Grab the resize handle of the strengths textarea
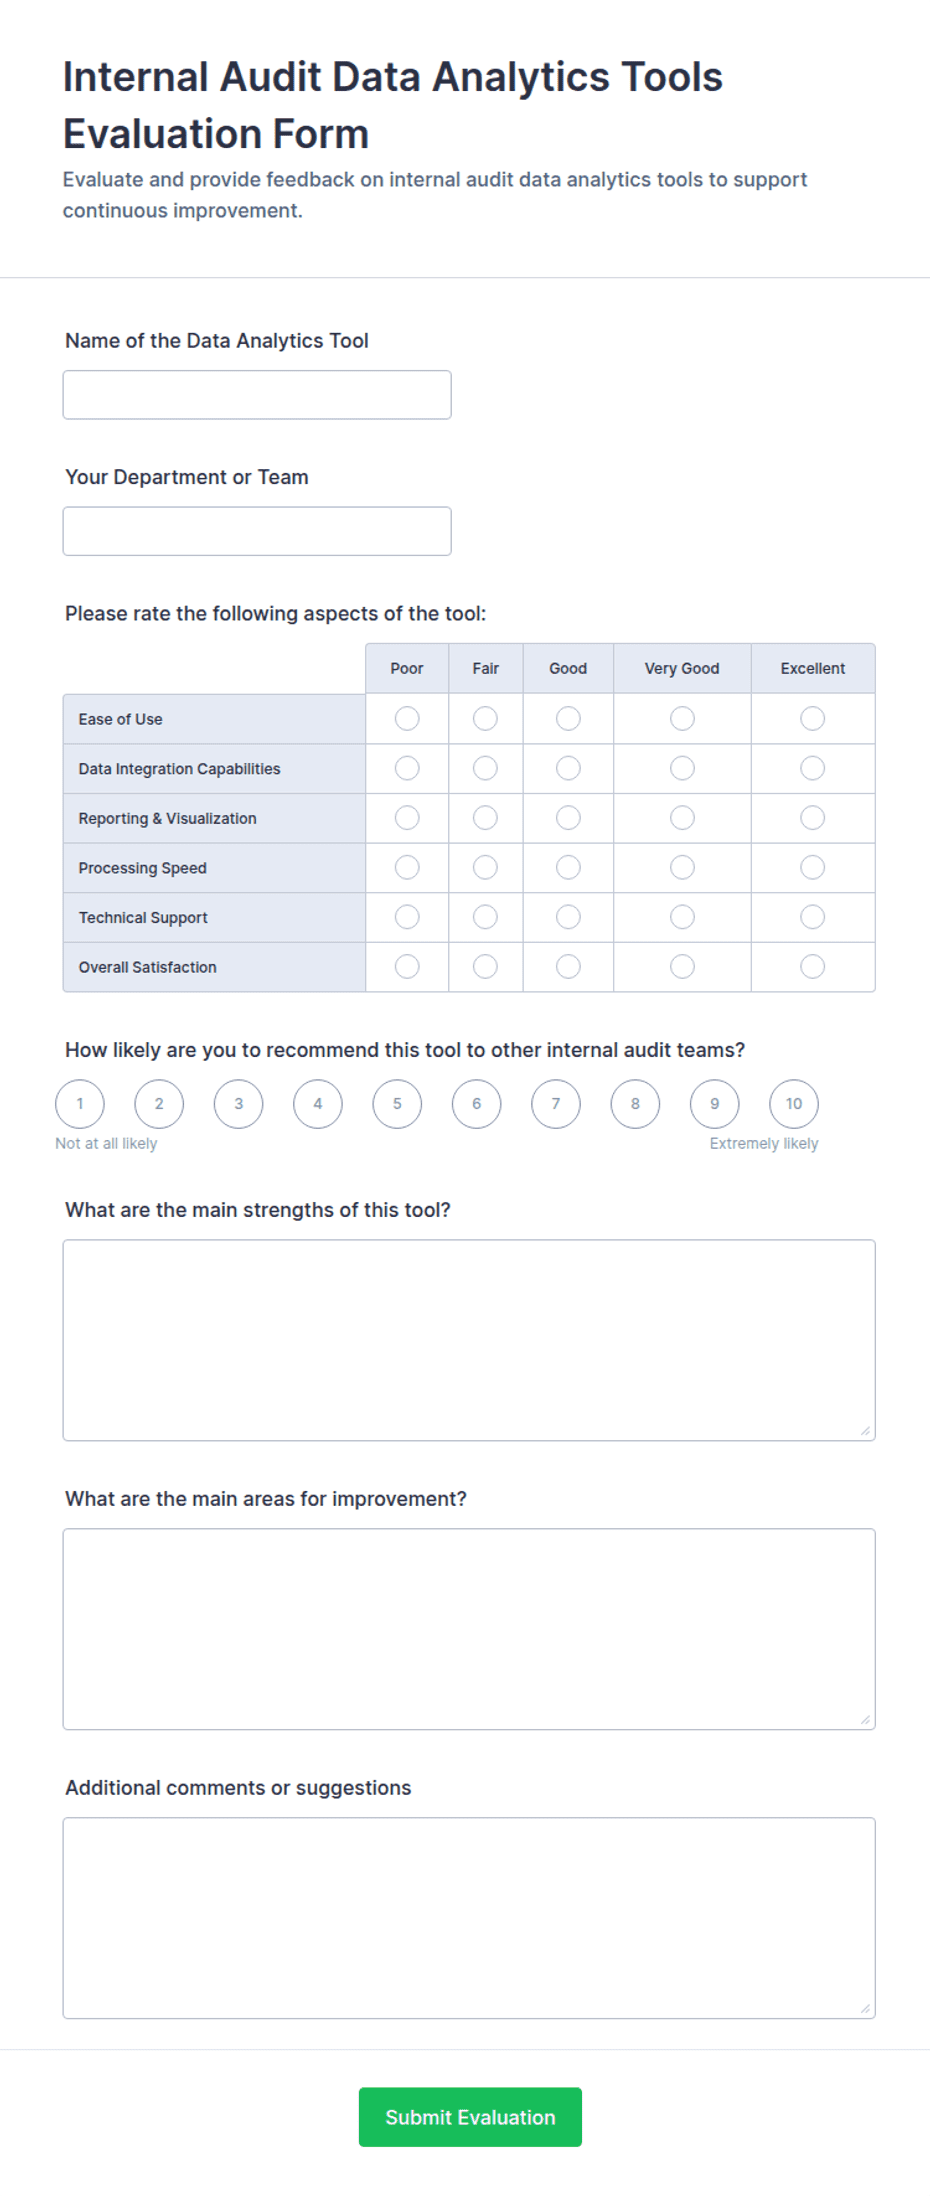 pyautogui.click(x=865, y=1431)
